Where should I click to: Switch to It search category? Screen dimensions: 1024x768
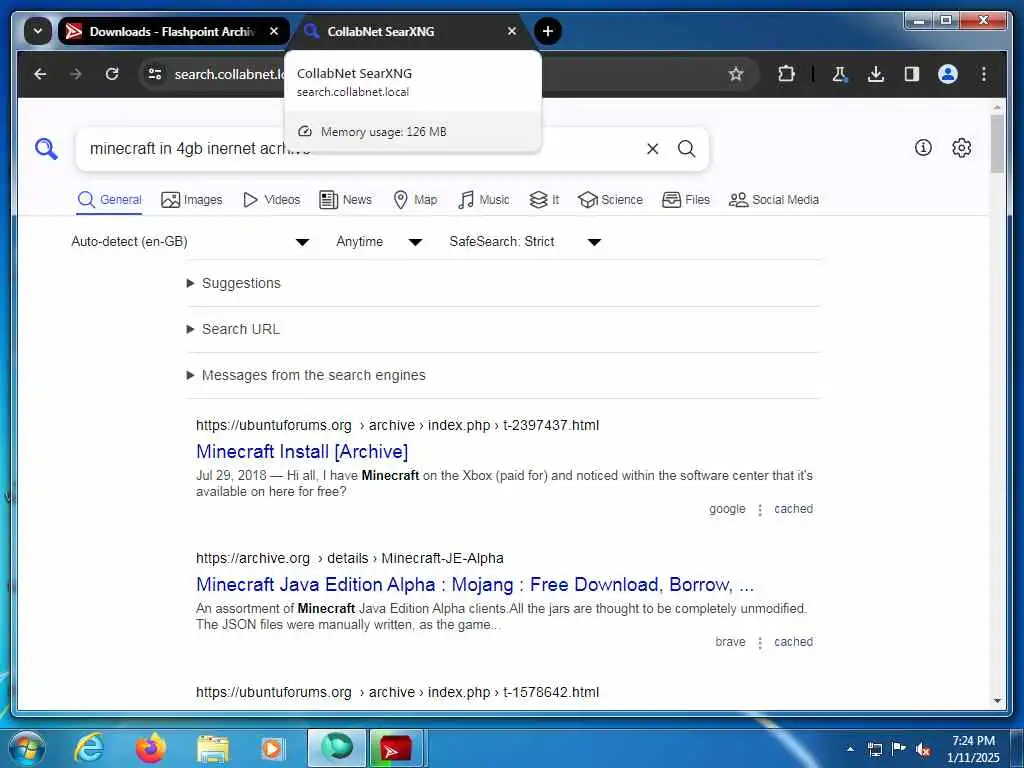[544, 200]
